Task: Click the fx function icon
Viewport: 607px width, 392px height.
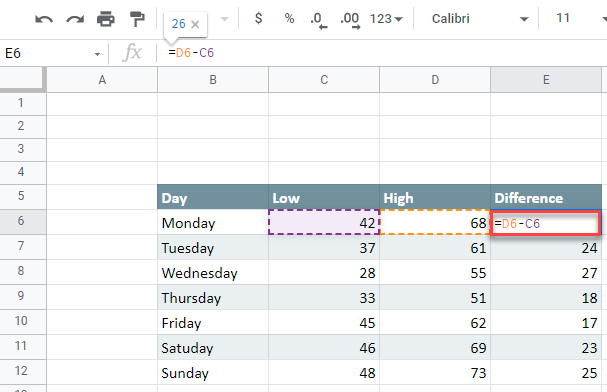Action: pyautogui.click(x=132, y=52)
